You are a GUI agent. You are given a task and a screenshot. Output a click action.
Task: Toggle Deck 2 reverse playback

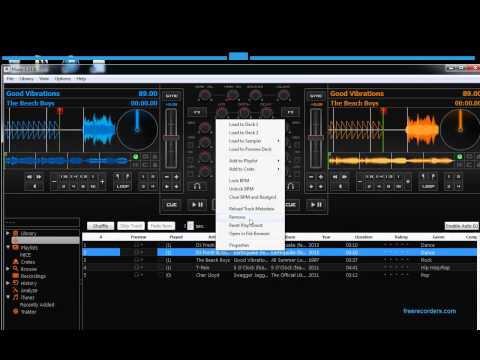coord(340,186)
